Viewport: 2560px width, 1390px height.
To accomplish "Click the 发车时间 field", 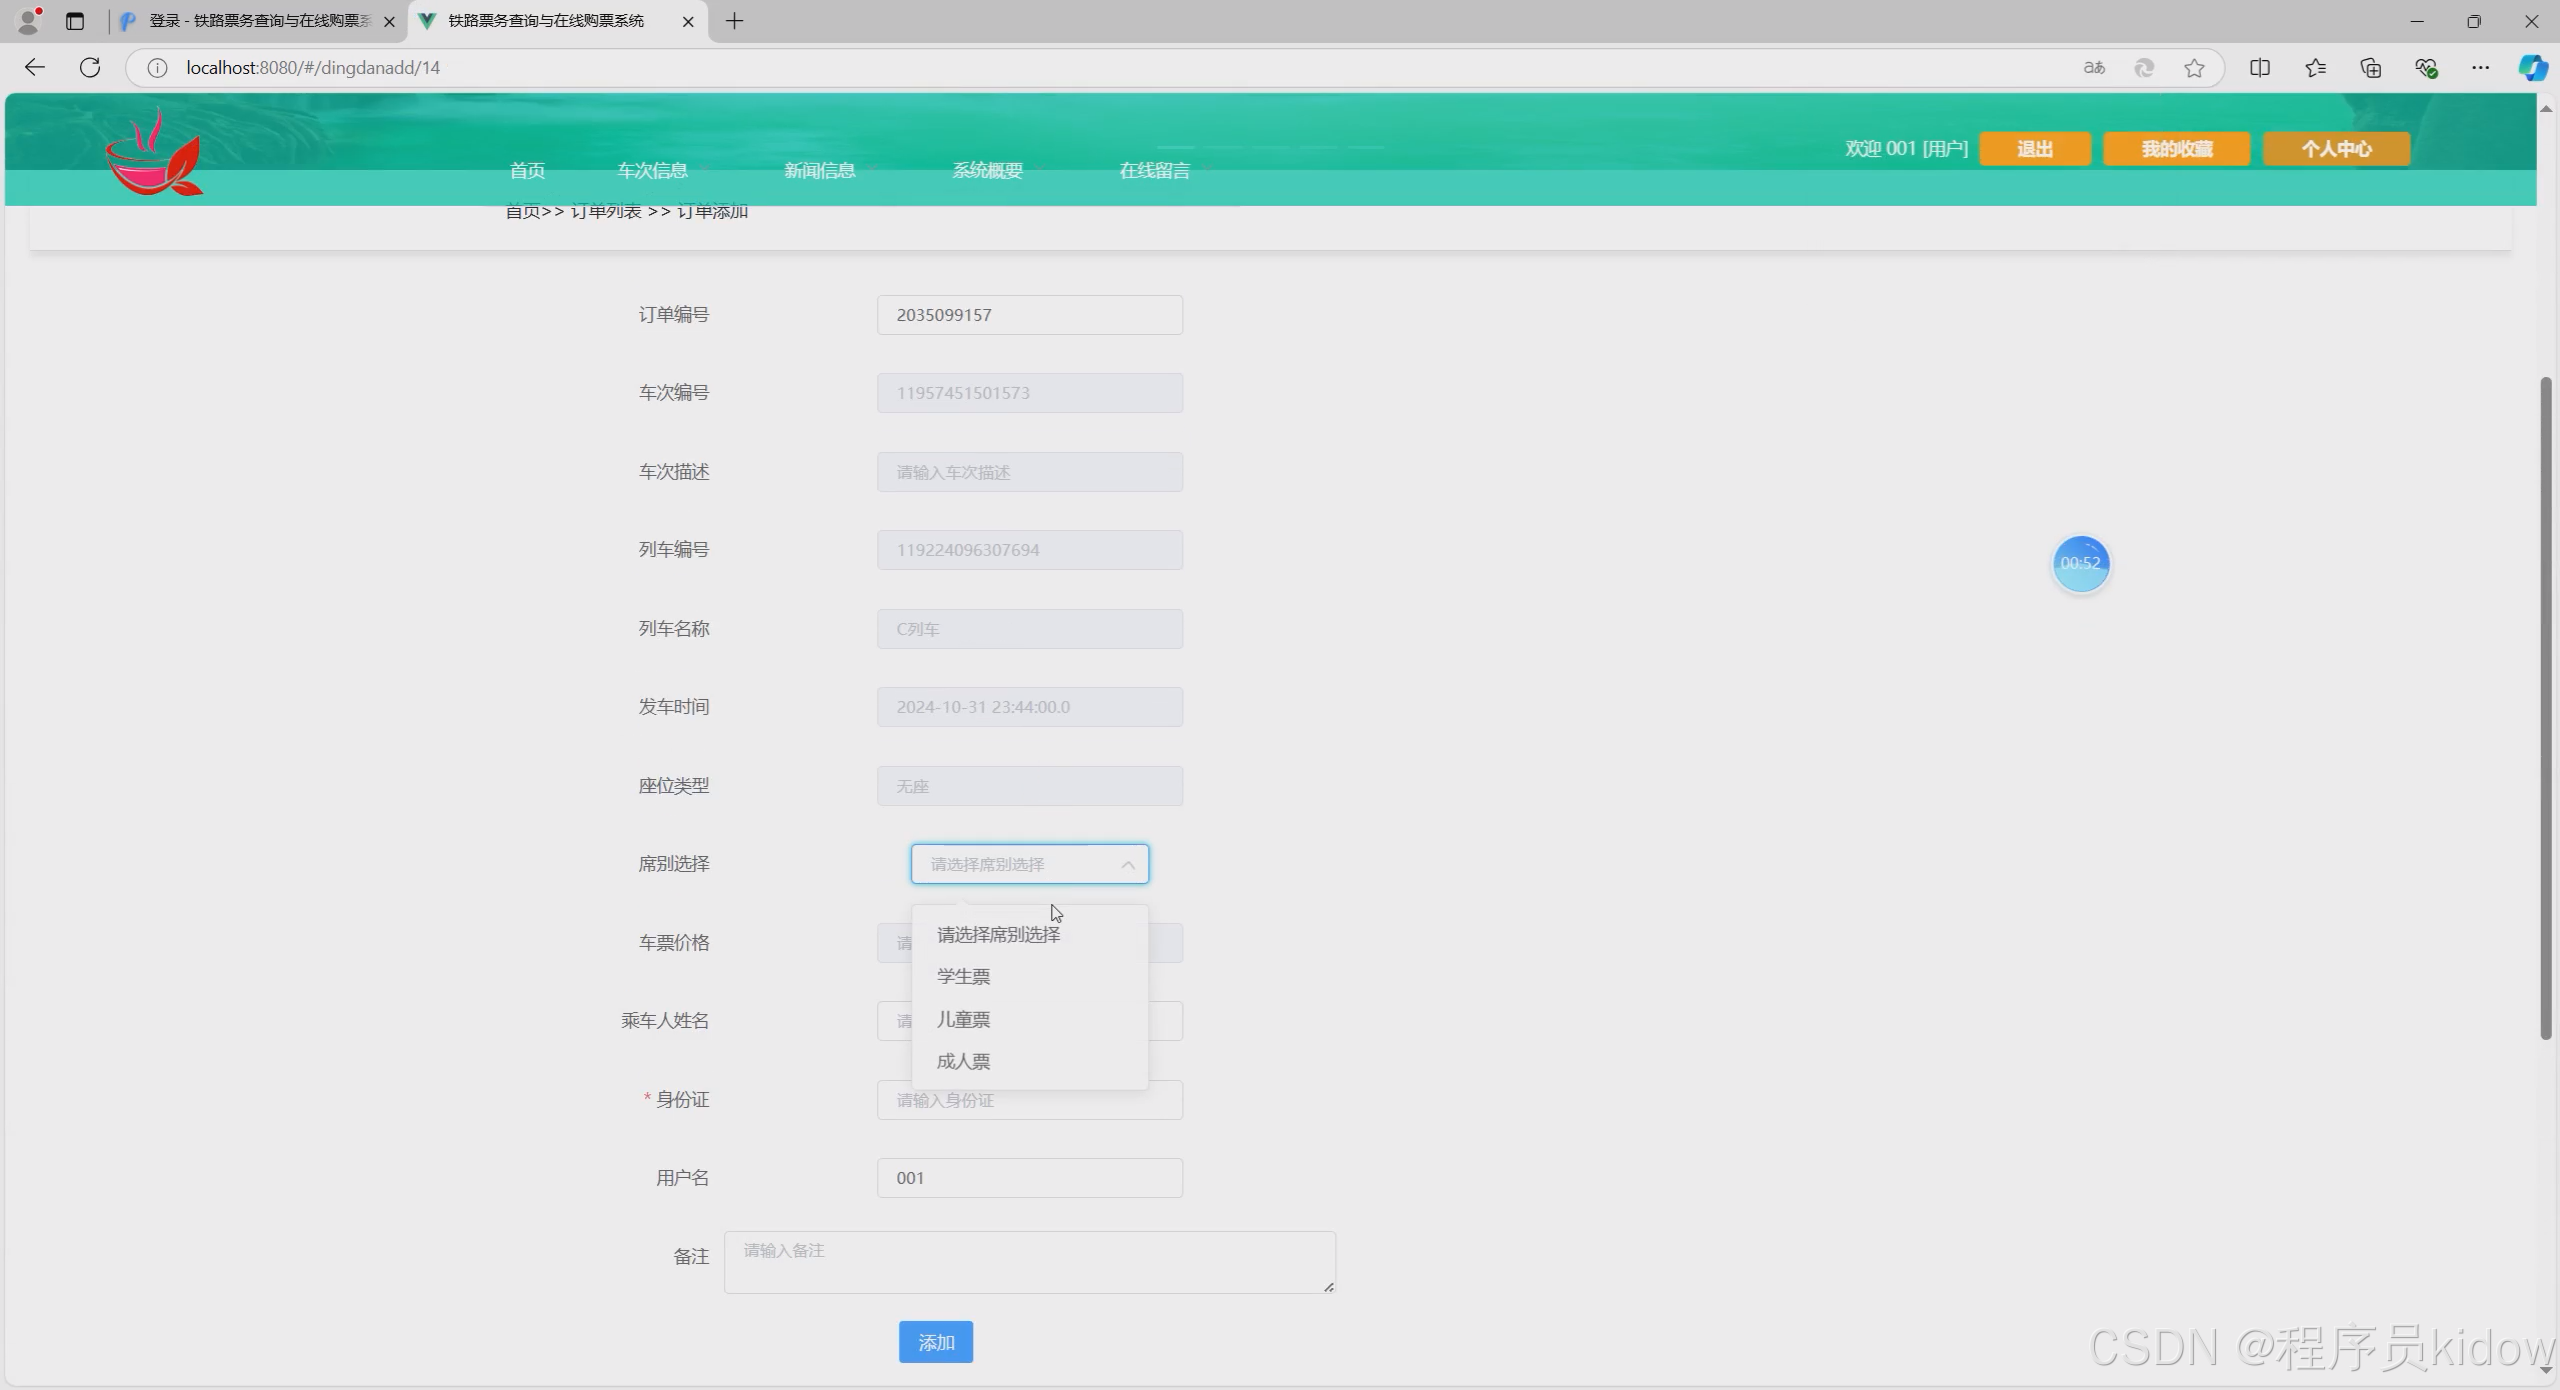I will 1030,707.
